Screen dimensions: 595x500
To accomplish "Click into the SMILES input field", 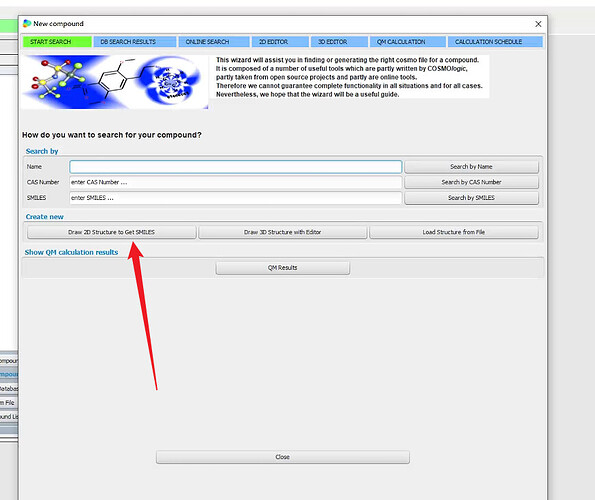I will tap(235, 198).
